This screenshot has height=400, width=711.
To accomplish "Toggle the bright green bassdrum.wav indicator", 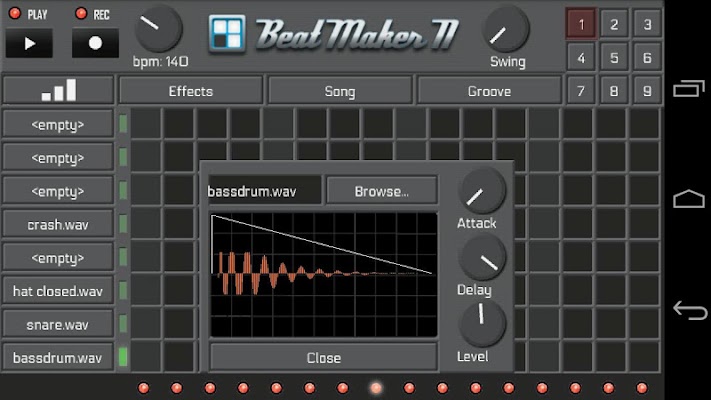I will [x=123, y=357].
